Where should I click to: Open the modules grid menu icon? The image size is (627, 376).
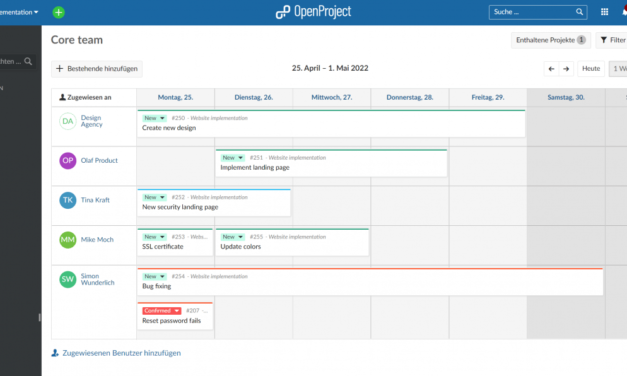coord(605,12)
